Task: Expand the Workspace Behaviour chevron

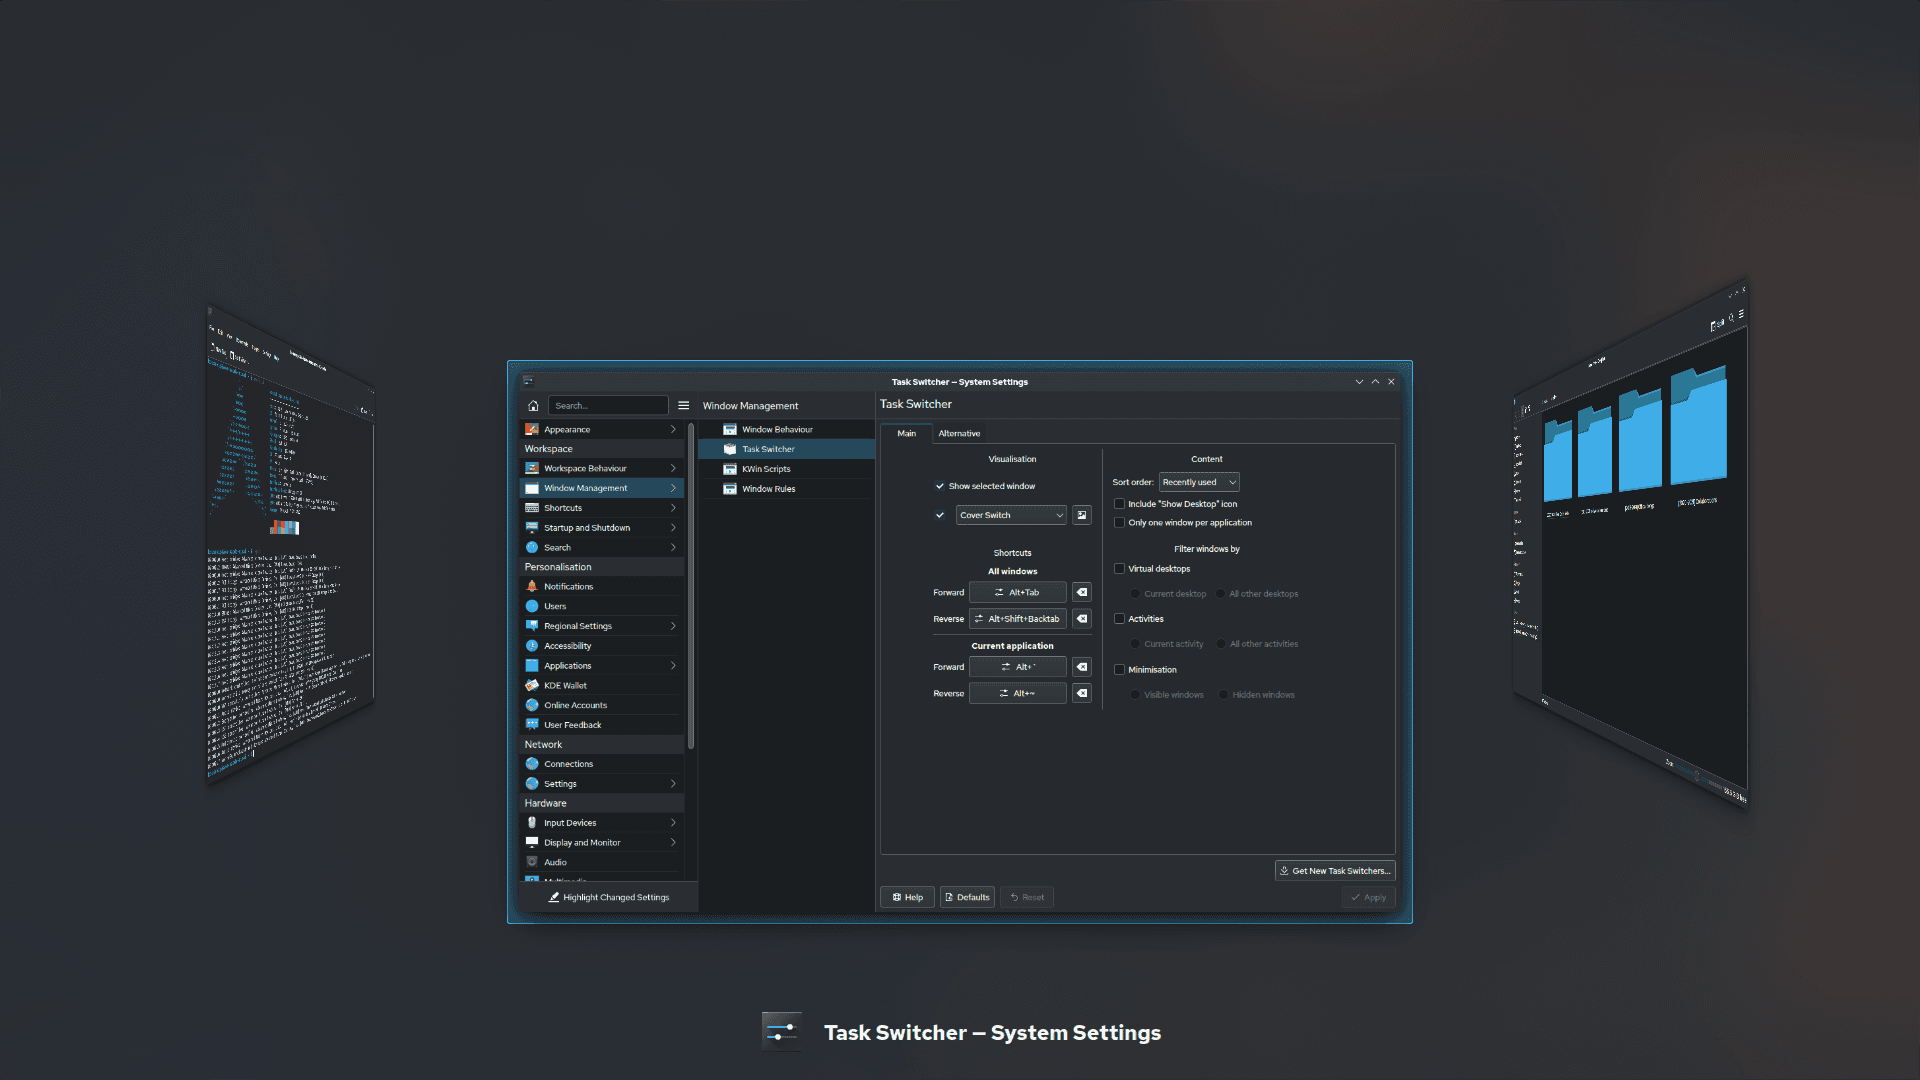Action: pyautogui.click(x=673, y=469)
